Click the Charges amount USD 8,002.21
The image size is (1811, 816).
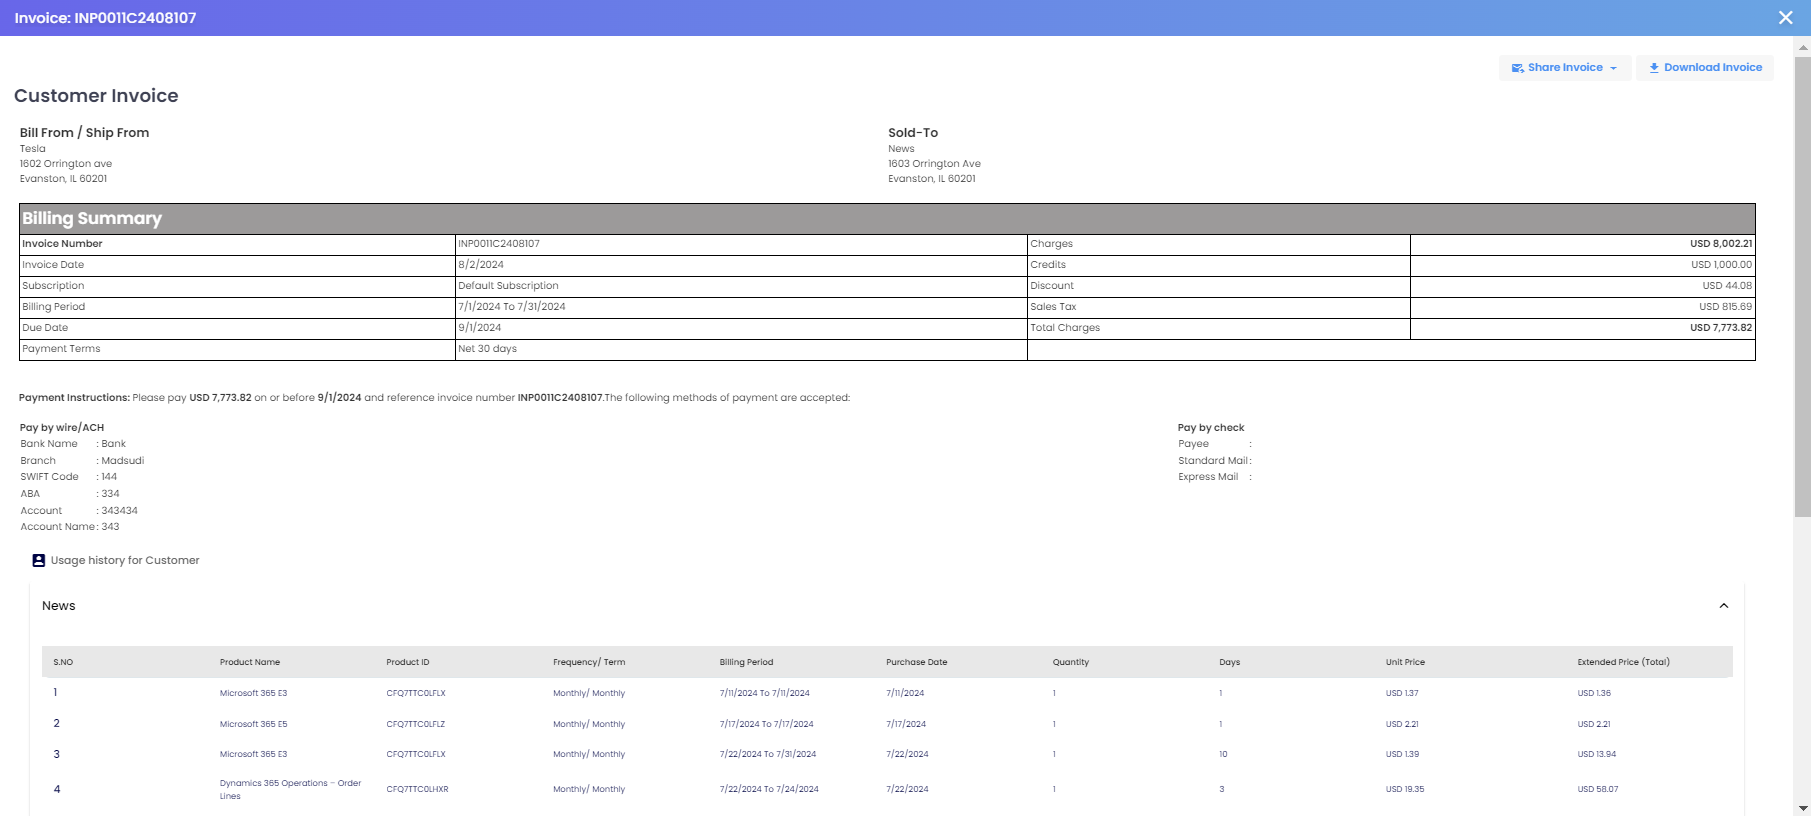click(x=1721, y=244)
